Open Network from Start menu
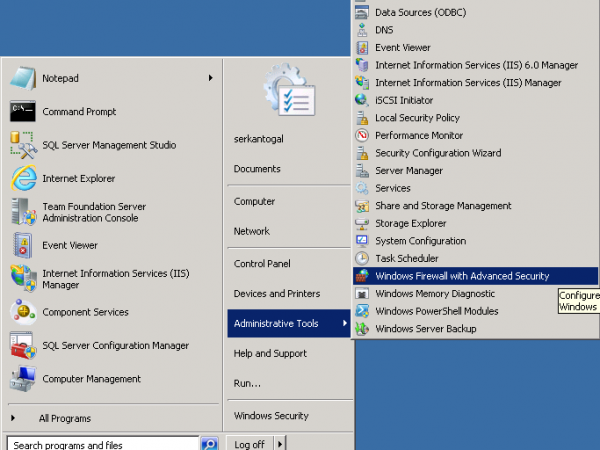The width and height of the screenshot is (600, 450). click(x=252, y=231)
